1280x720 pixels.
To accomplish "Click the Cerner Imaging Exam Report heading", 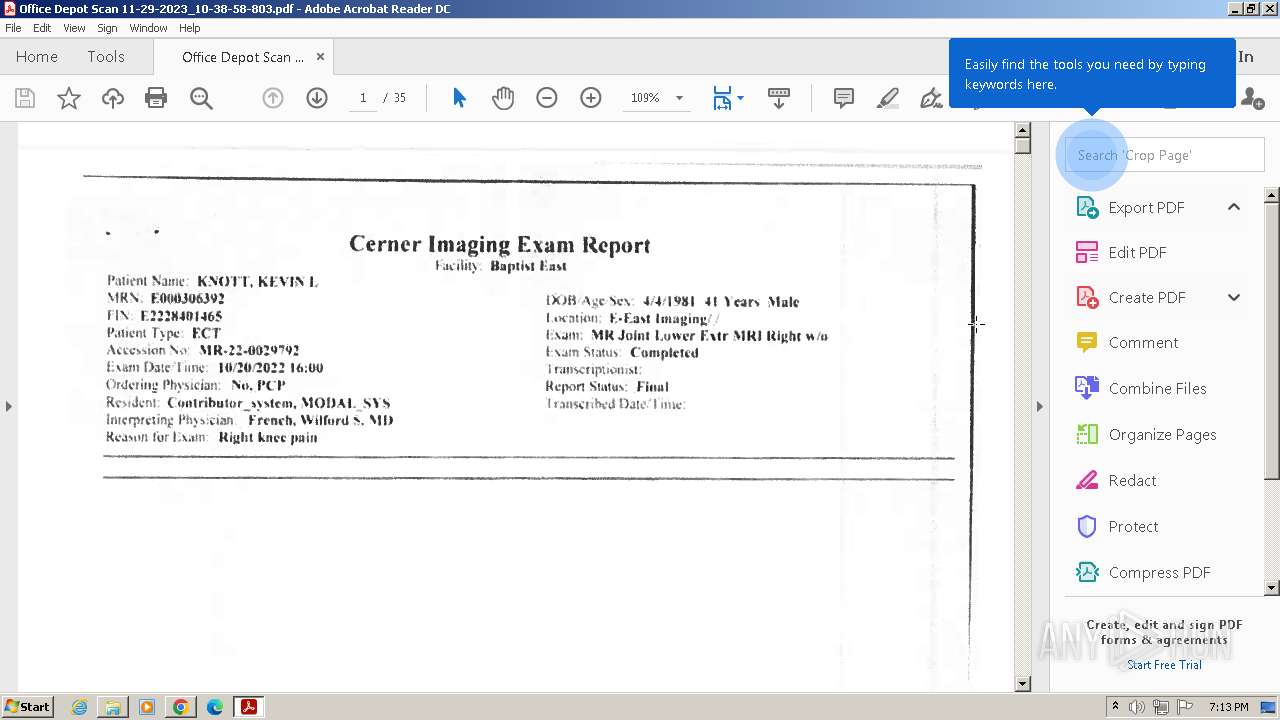I will click(499, 245).
